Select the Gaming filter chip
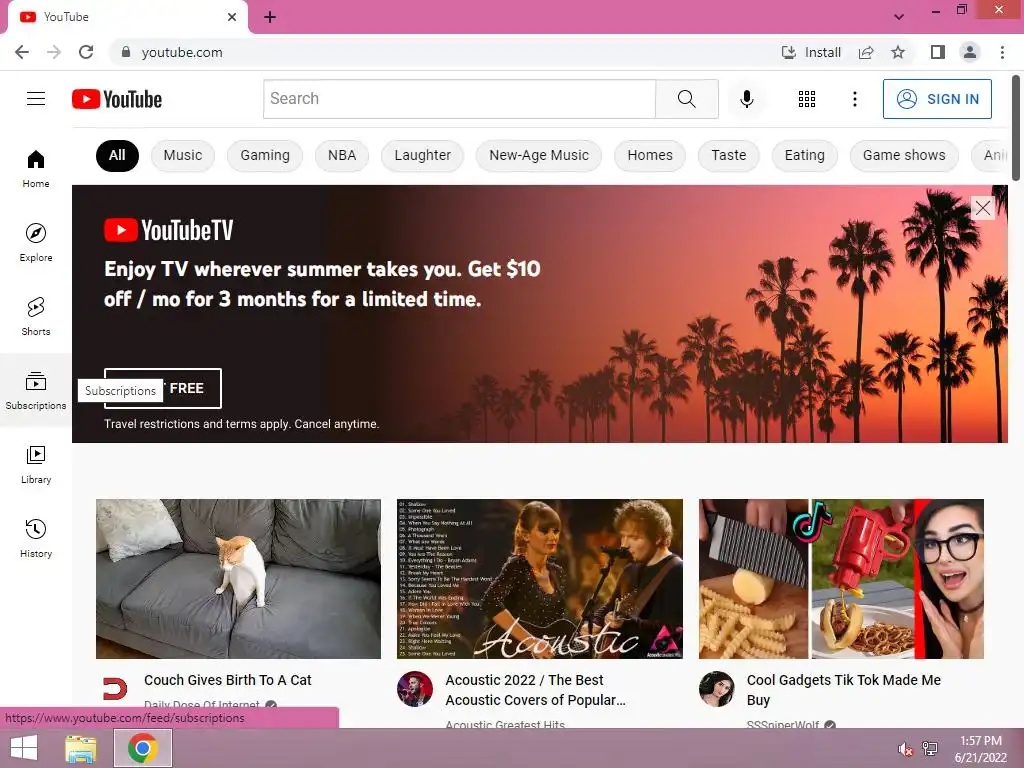 coord(265,155)
